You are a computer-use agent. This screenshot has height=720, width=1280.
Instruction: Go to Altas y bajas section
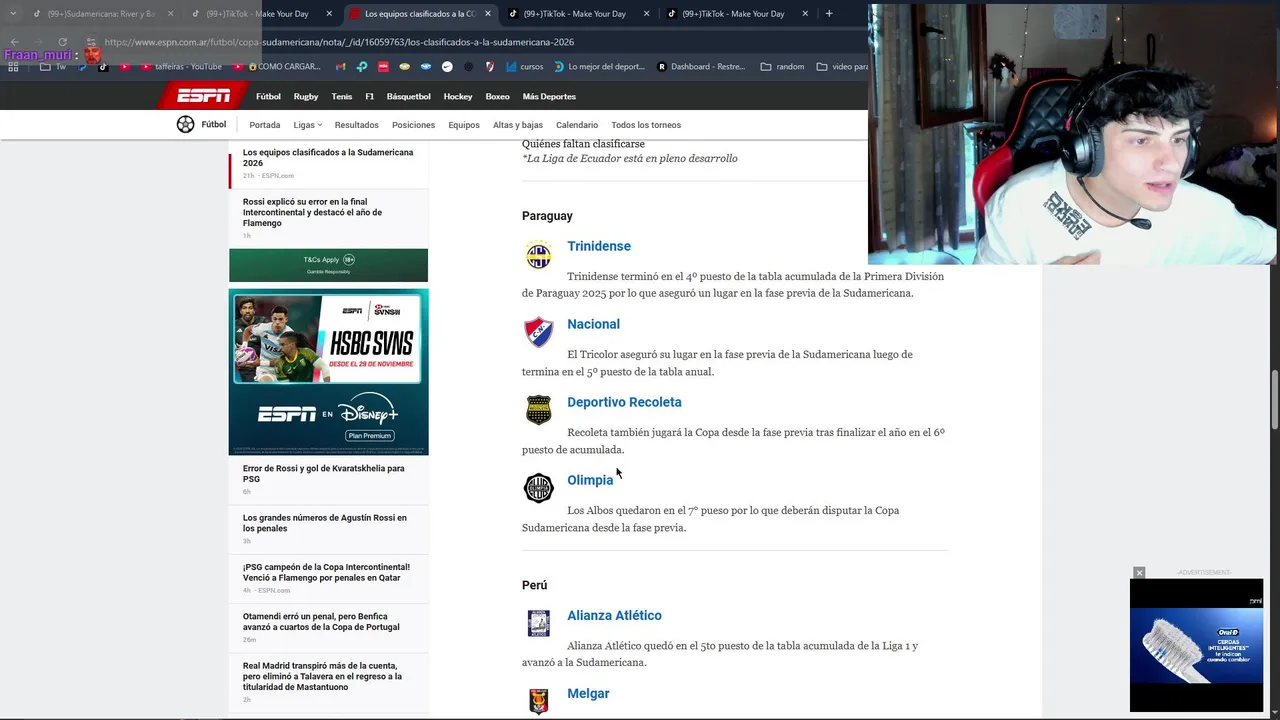pyautogui.click(x=518, y=125)
